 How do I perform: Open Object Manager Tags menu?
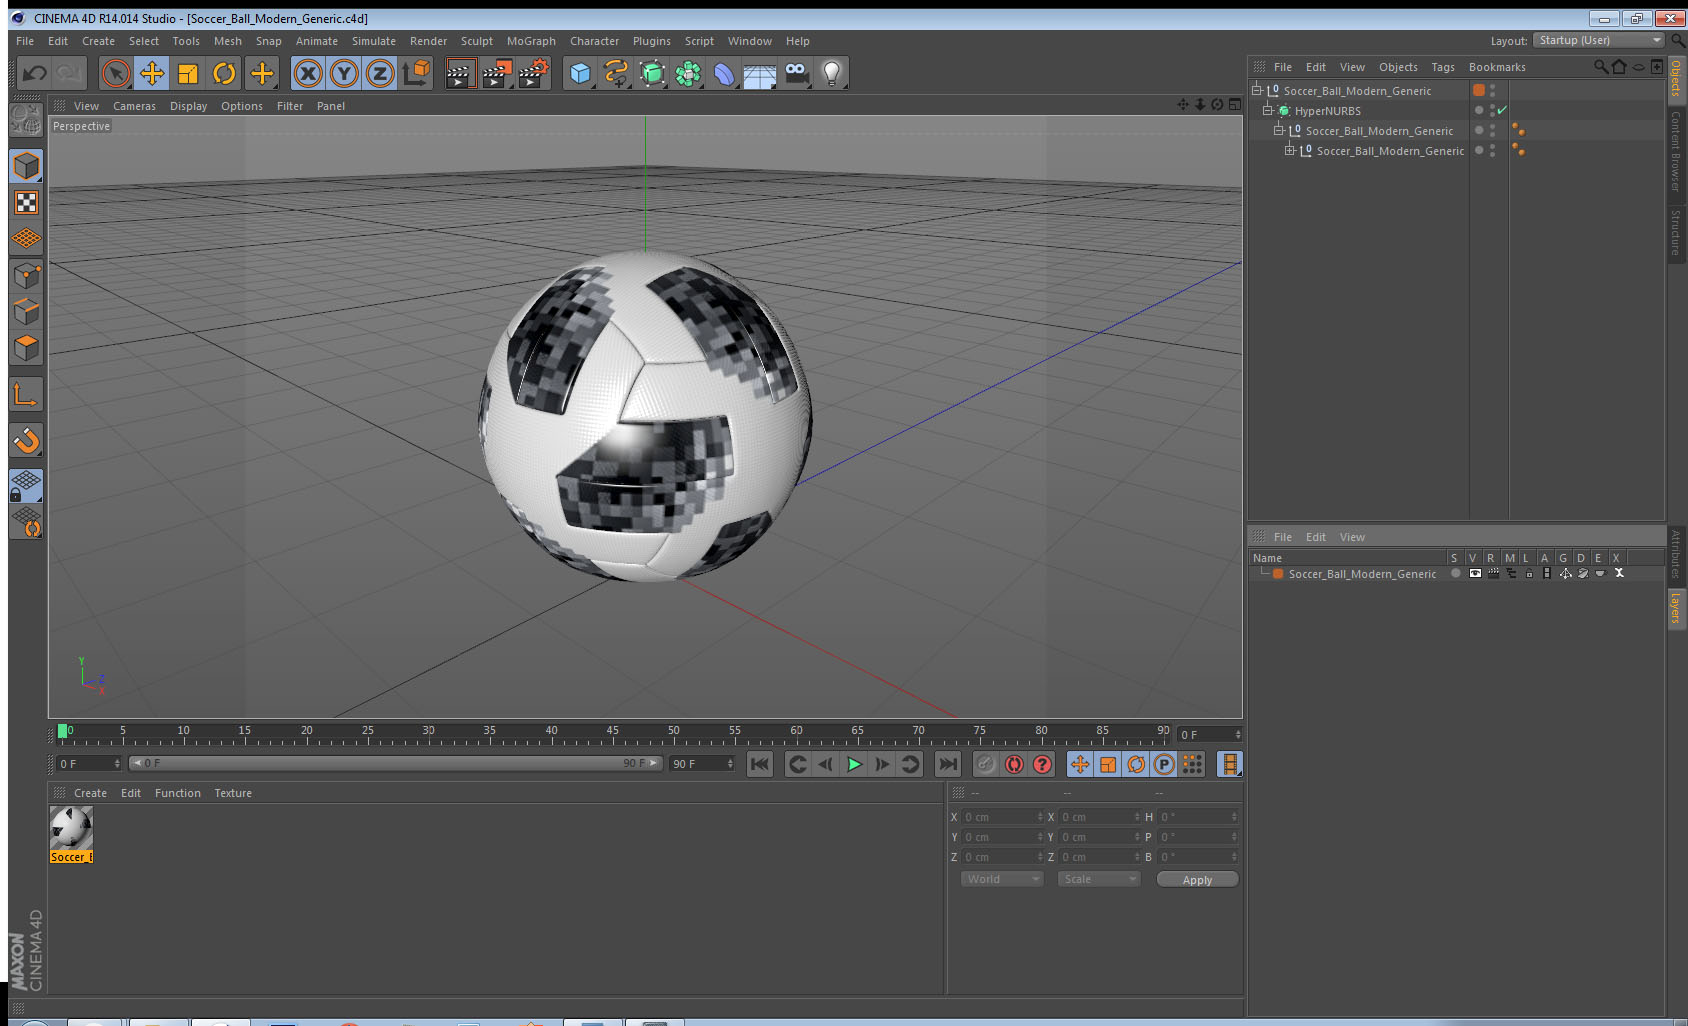click(x=1443, y=67)
